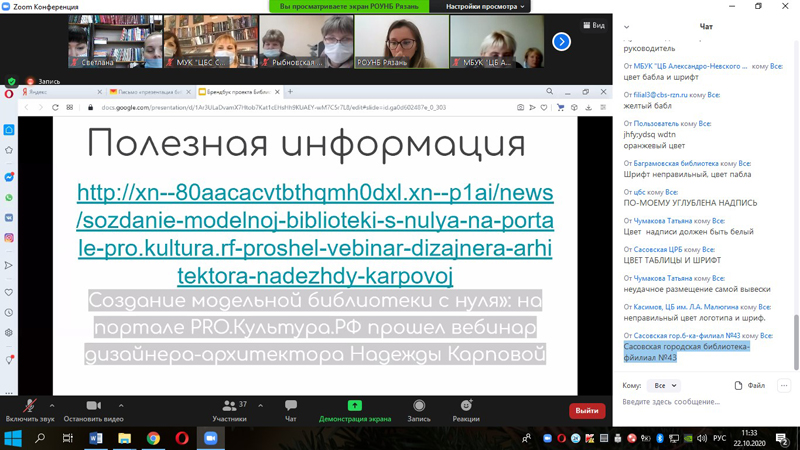The image size is (800, 450).
Task: Click the Чат icon in Zoom toolbar
Action: pyautogui.click(x=291, y=410)
